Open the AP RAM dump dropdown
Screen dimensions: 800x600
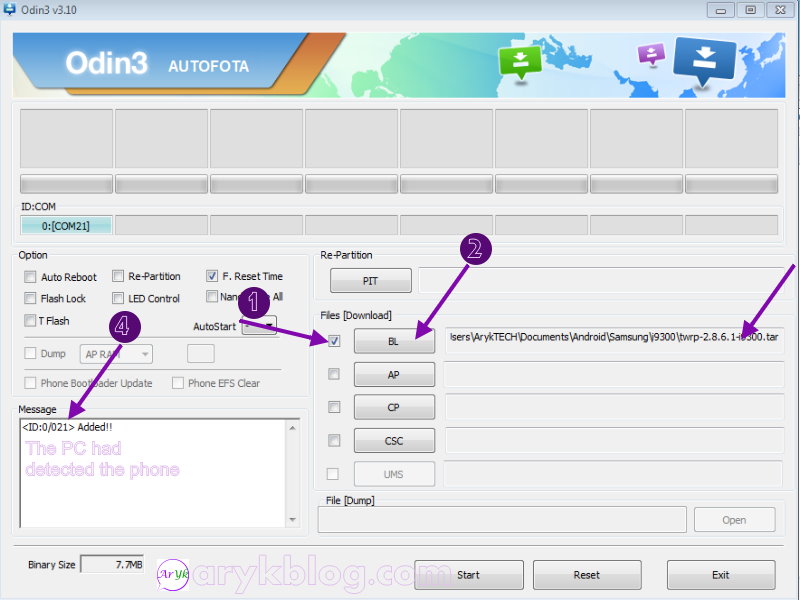pos(116,354)
